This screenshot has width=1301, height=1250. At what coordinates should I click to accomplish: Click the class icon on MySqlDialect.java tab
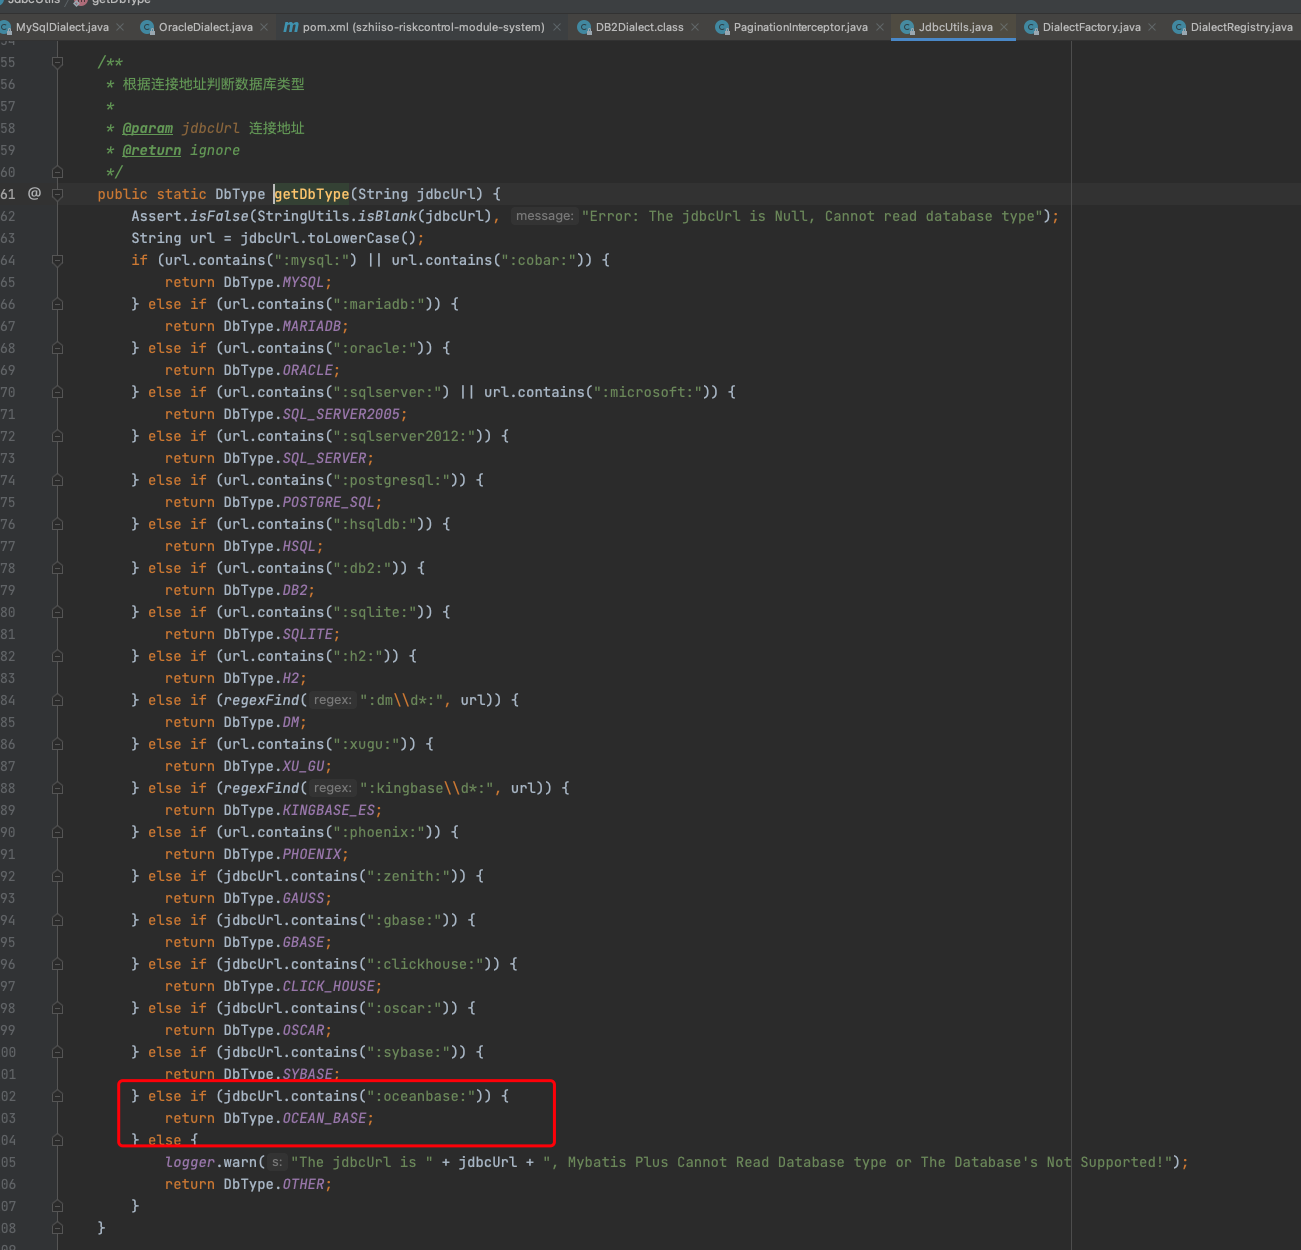(x=6, y=27)
